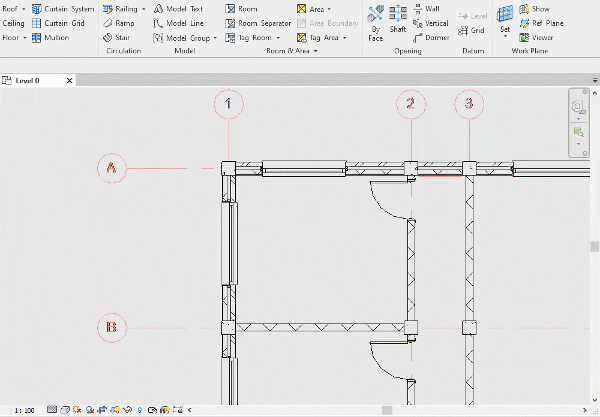Open Temporary View Properties icon
The width and height of the screenshot is (600, 417).
coord(152,410)
